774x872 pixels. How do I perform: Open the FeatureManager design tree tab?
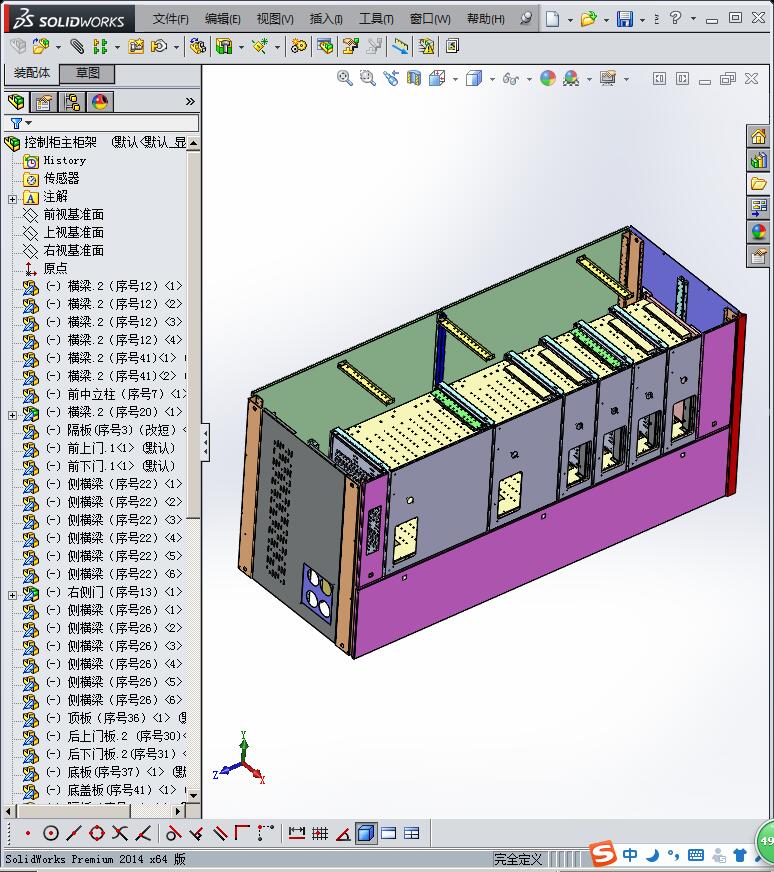click(x=17, y=102)
